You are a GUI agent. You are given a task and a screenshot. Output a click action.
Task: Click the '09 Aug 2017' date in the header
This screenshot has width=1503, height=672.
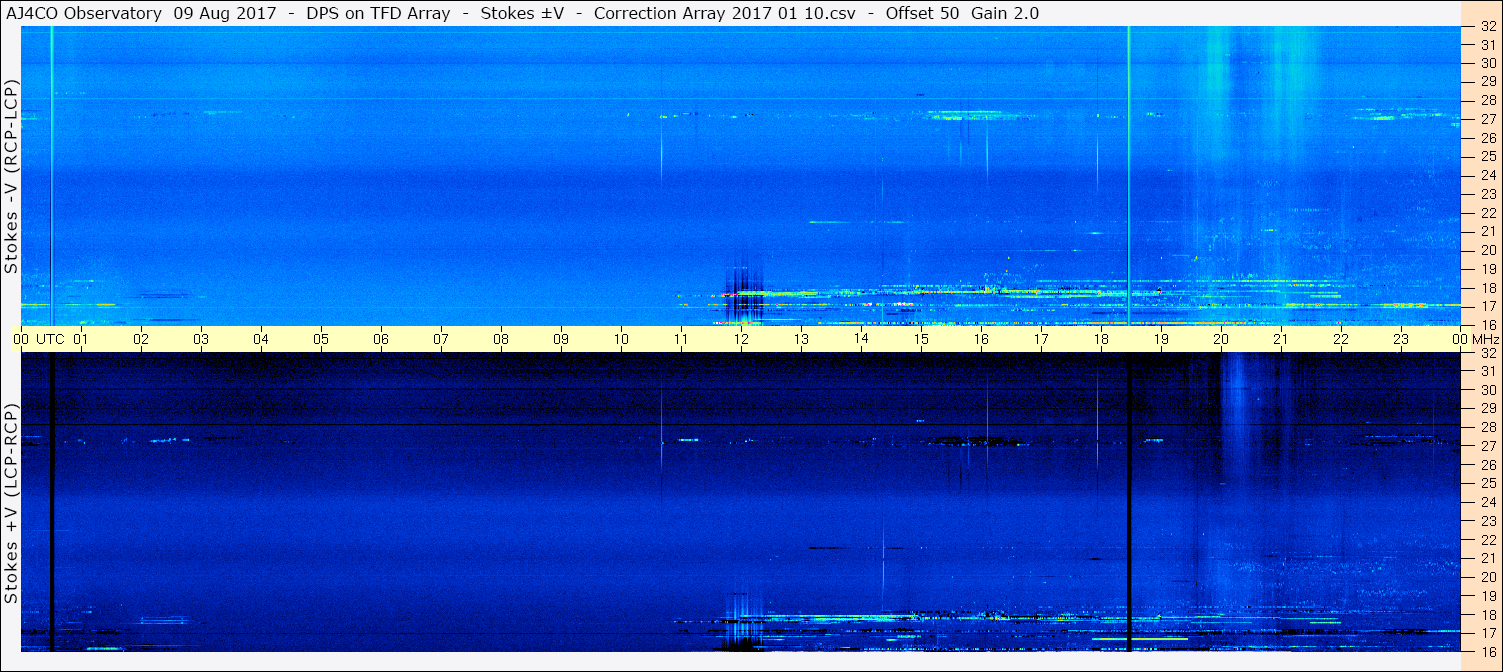pos(223,13)
